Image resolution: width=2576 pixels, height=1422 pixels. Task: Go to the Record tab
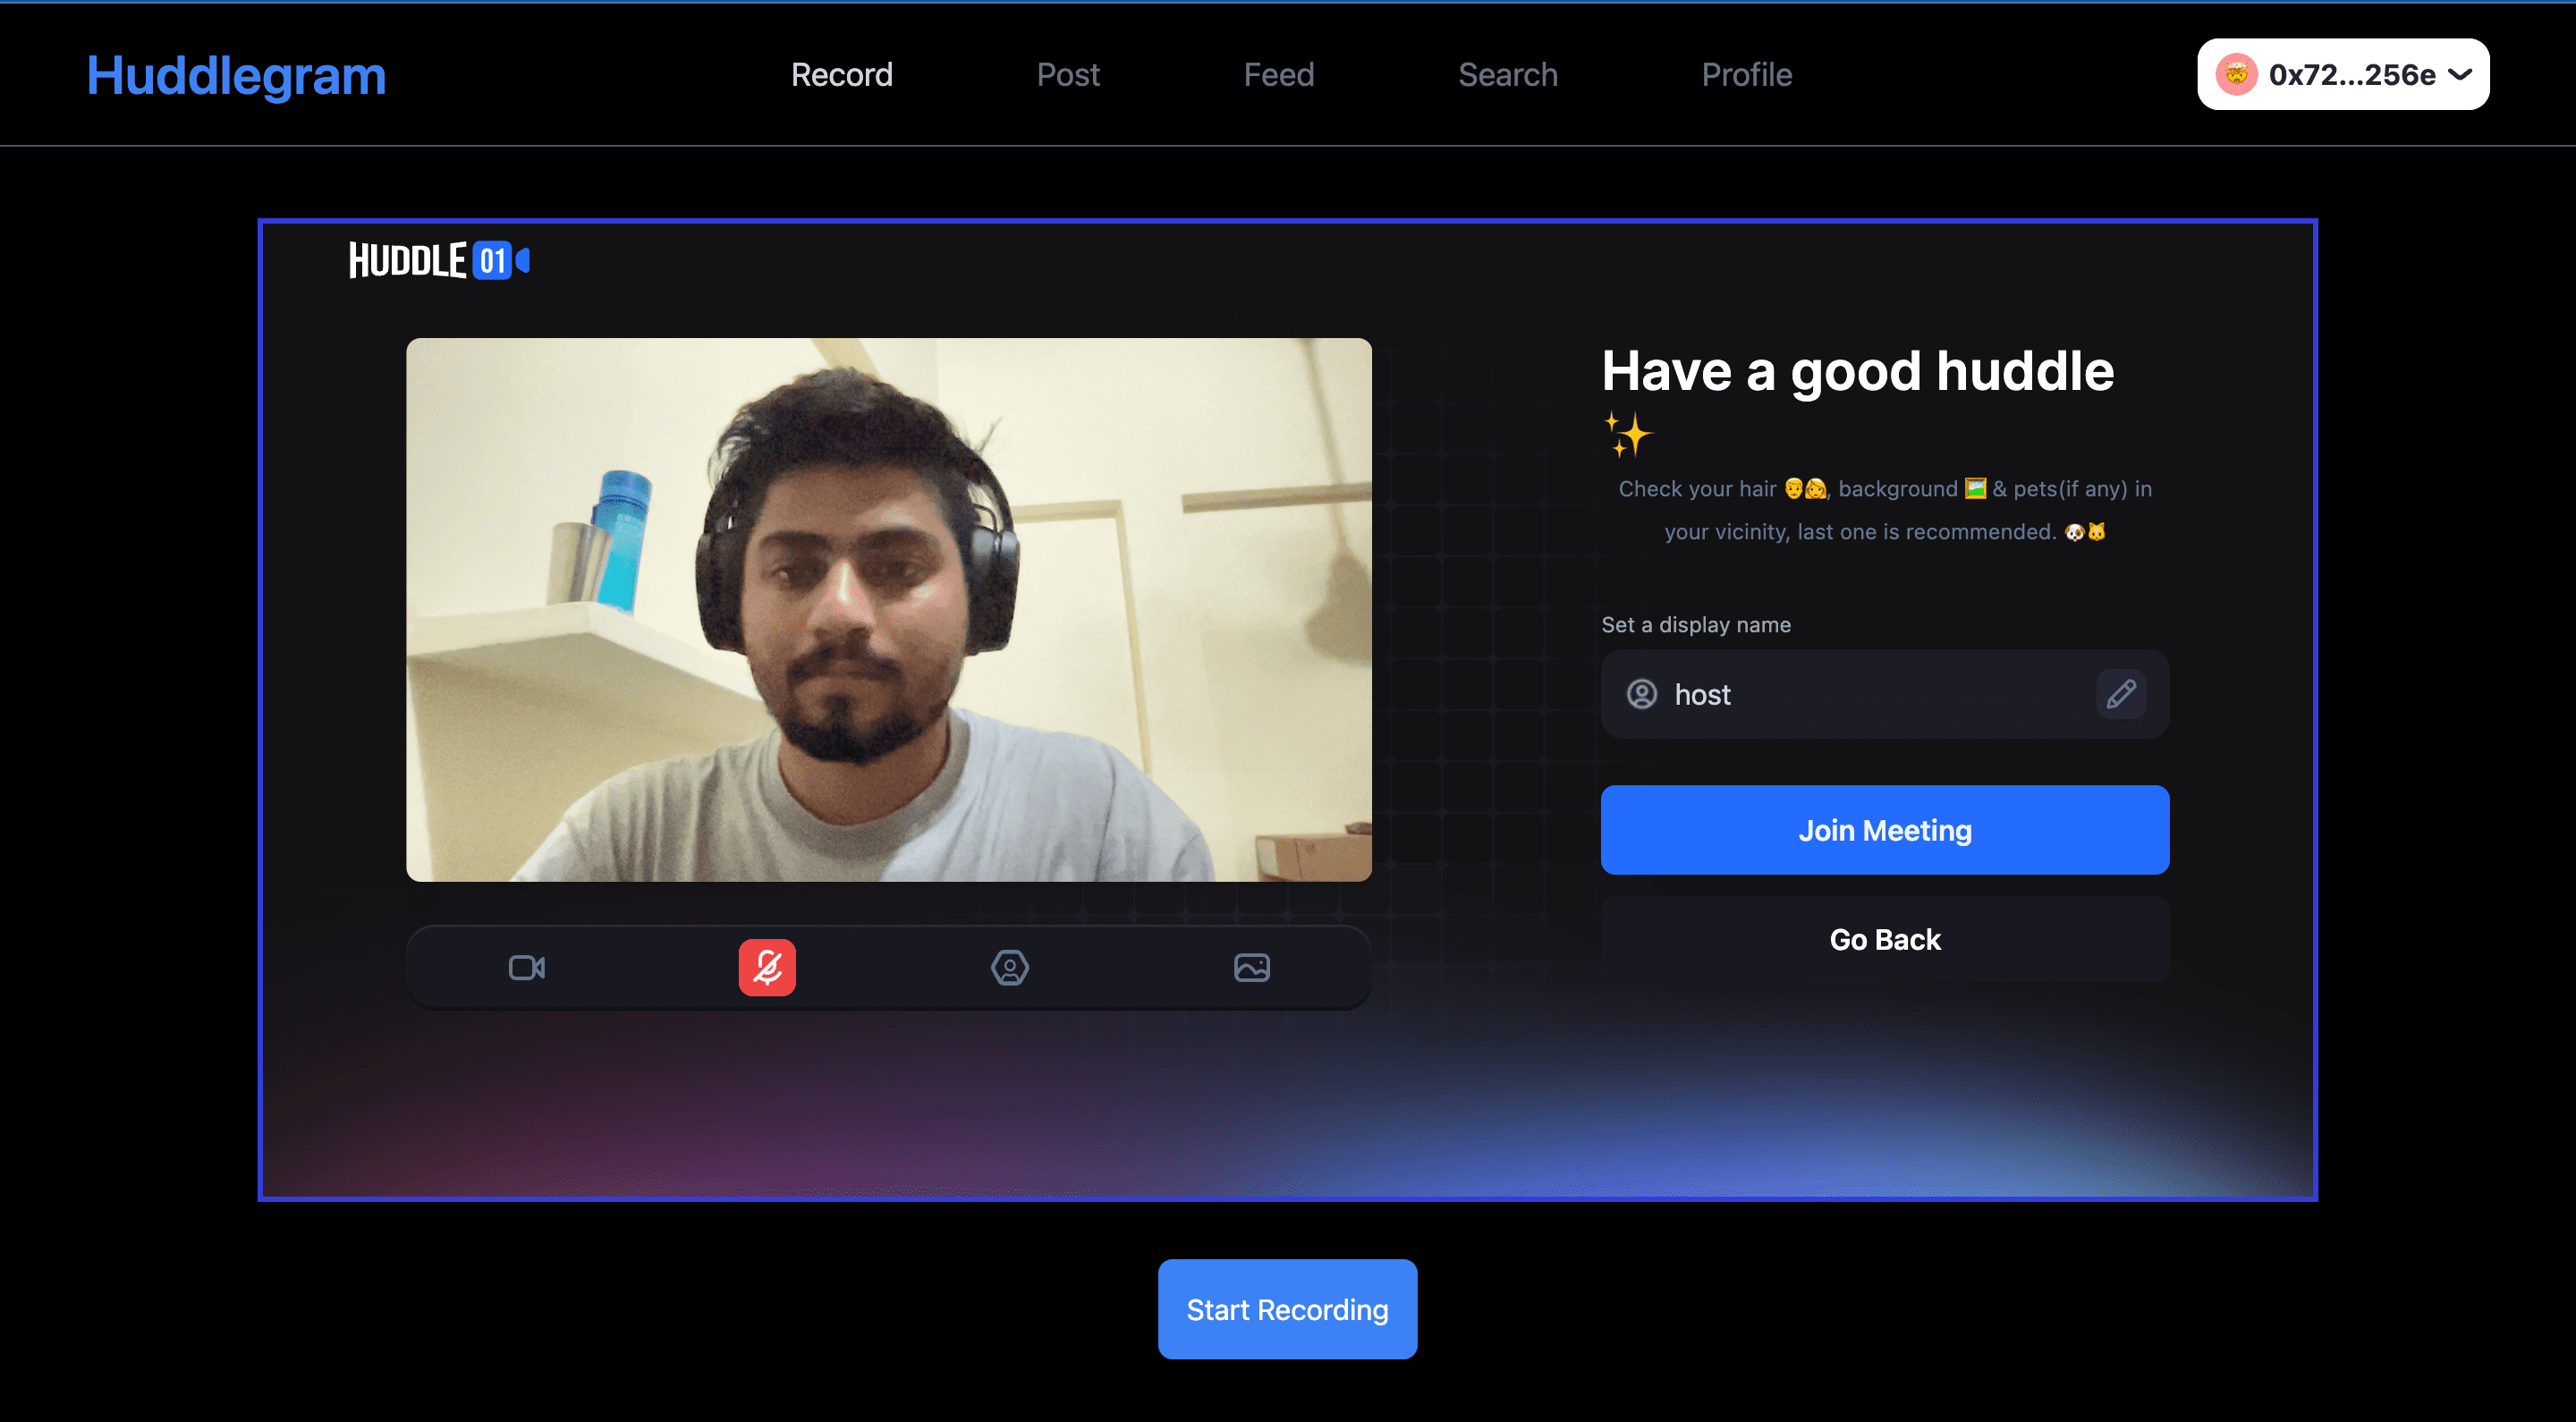pyautogui.click(x=841, y=75)
